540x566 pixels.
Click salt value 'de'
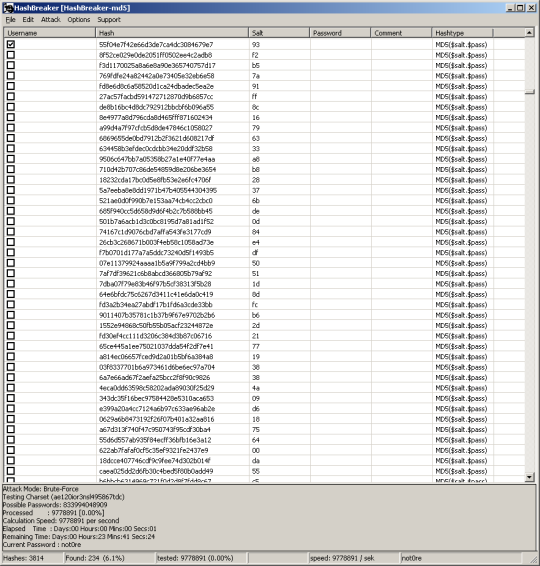click(256, 211)
